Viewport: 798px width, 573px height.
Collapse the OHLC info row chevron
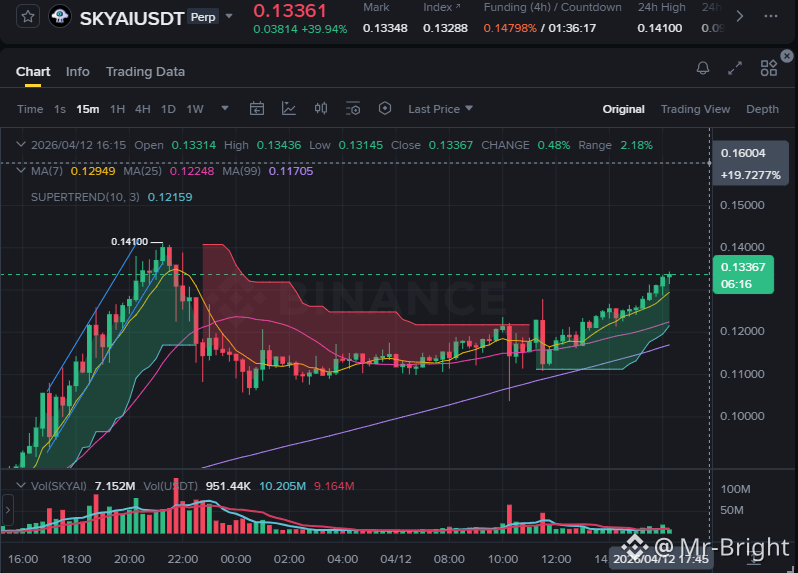point(21,145)
